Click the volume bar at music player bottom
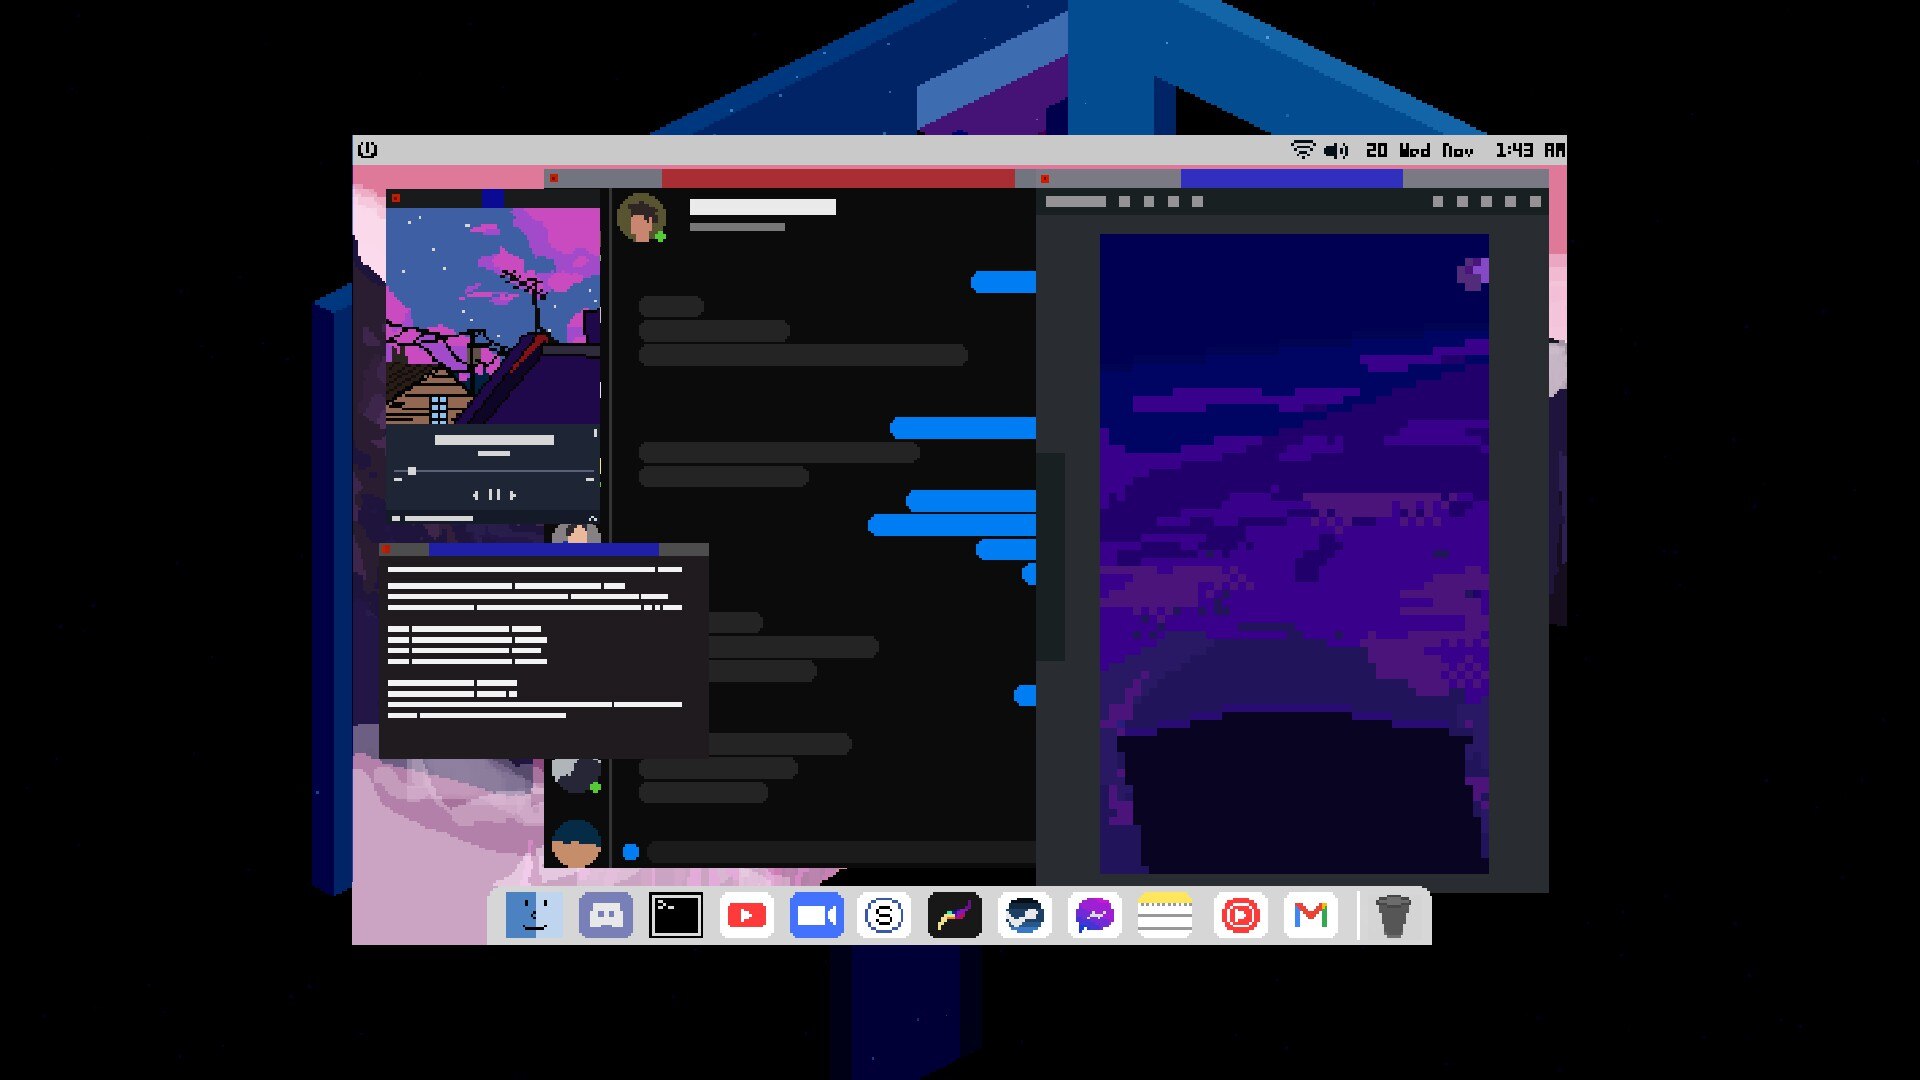Image resolution: width=1920 pixels, height=1080 pixels. [x=438, y=518]
